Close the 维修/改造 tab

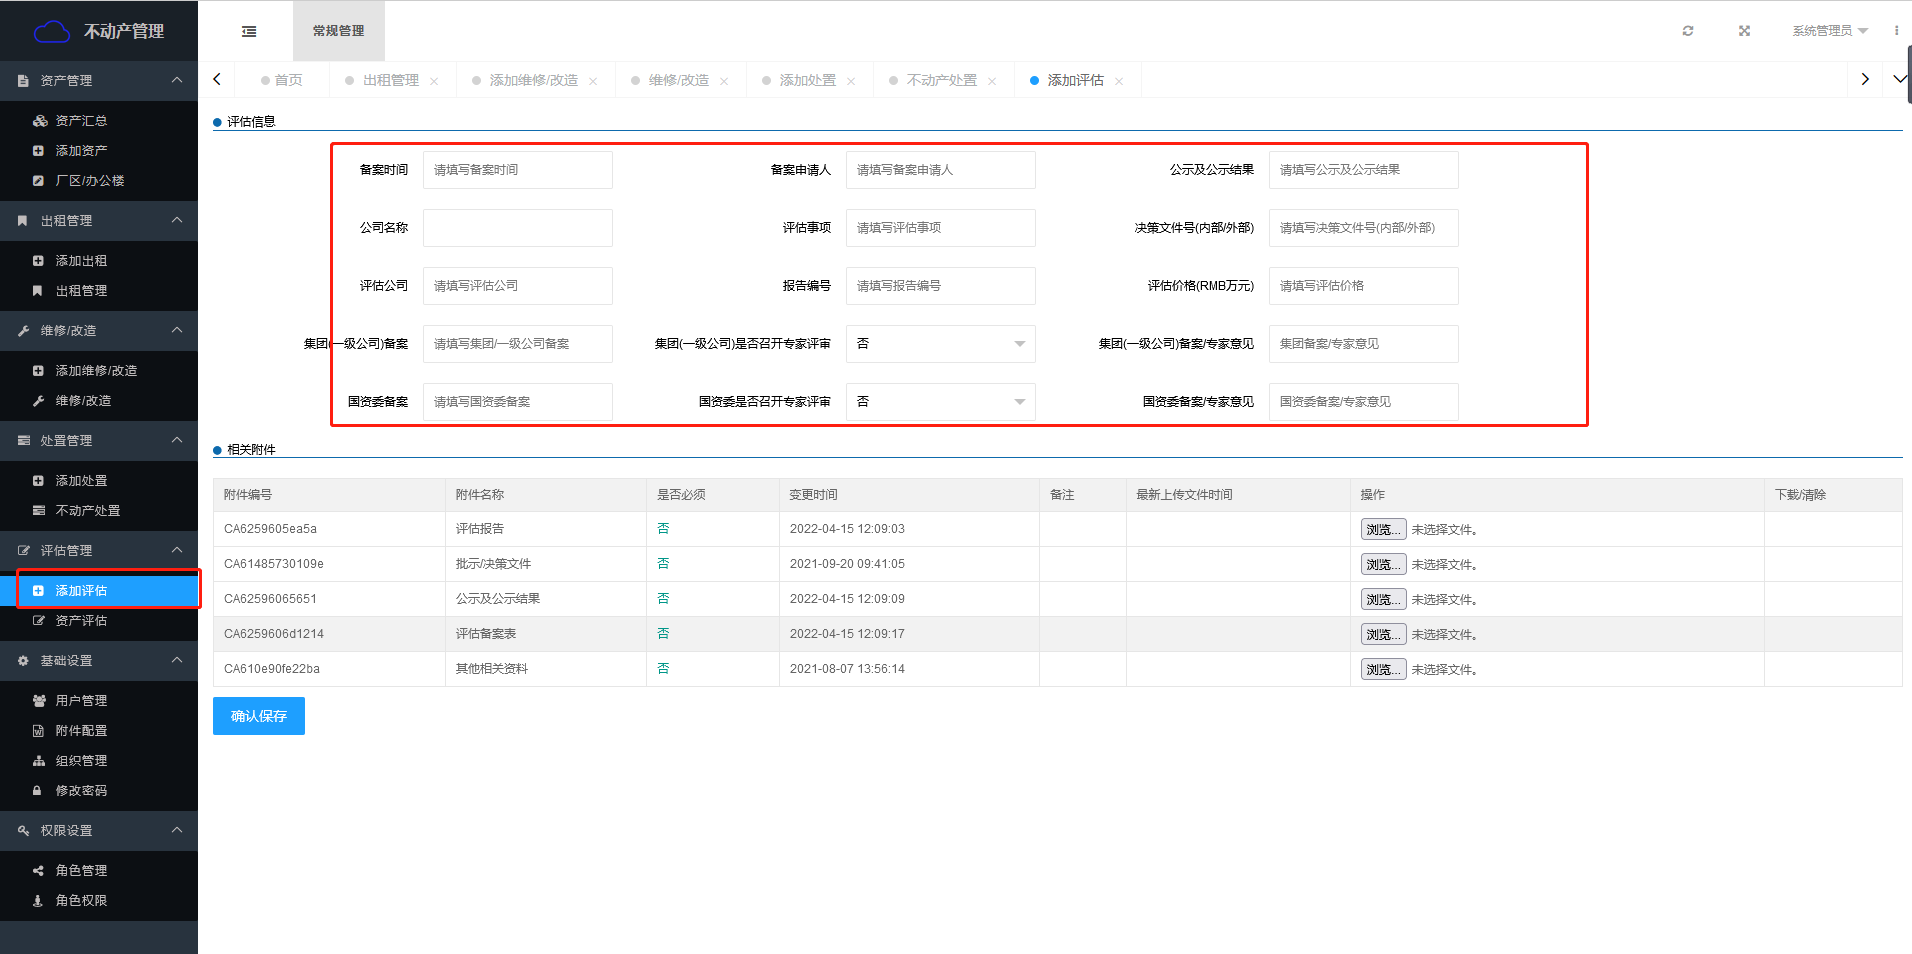pos(724,81)
